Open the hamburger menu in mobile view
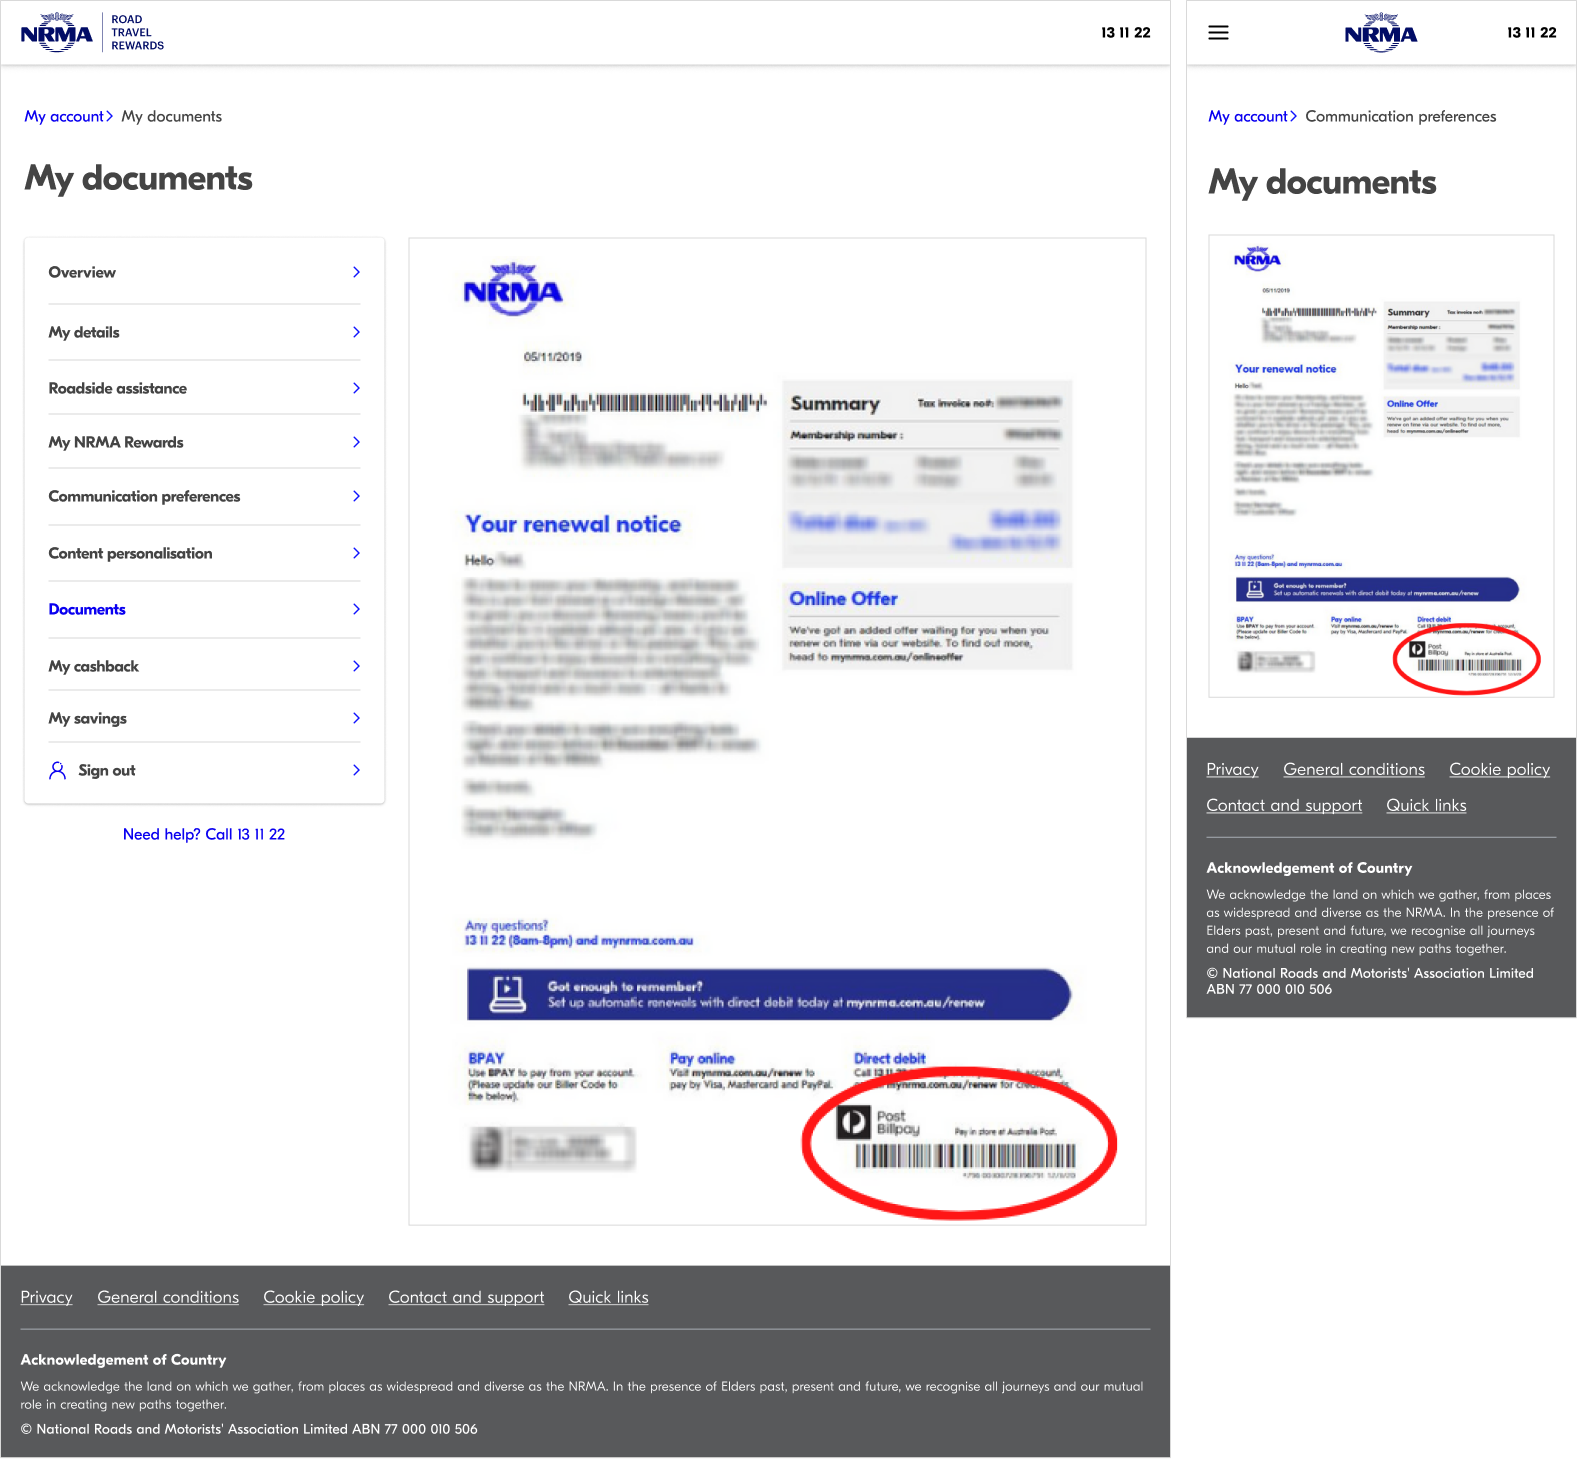Screen dimensions: 1577x1459 1218,33
